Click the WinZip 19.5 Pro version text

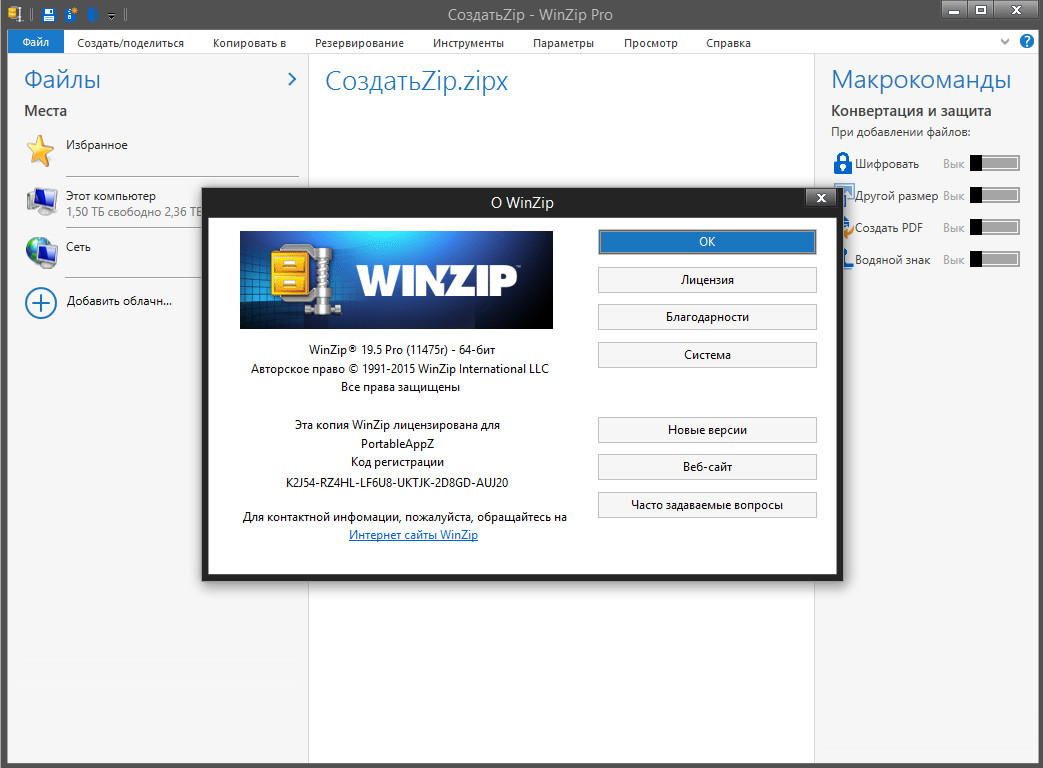(402, 350)
